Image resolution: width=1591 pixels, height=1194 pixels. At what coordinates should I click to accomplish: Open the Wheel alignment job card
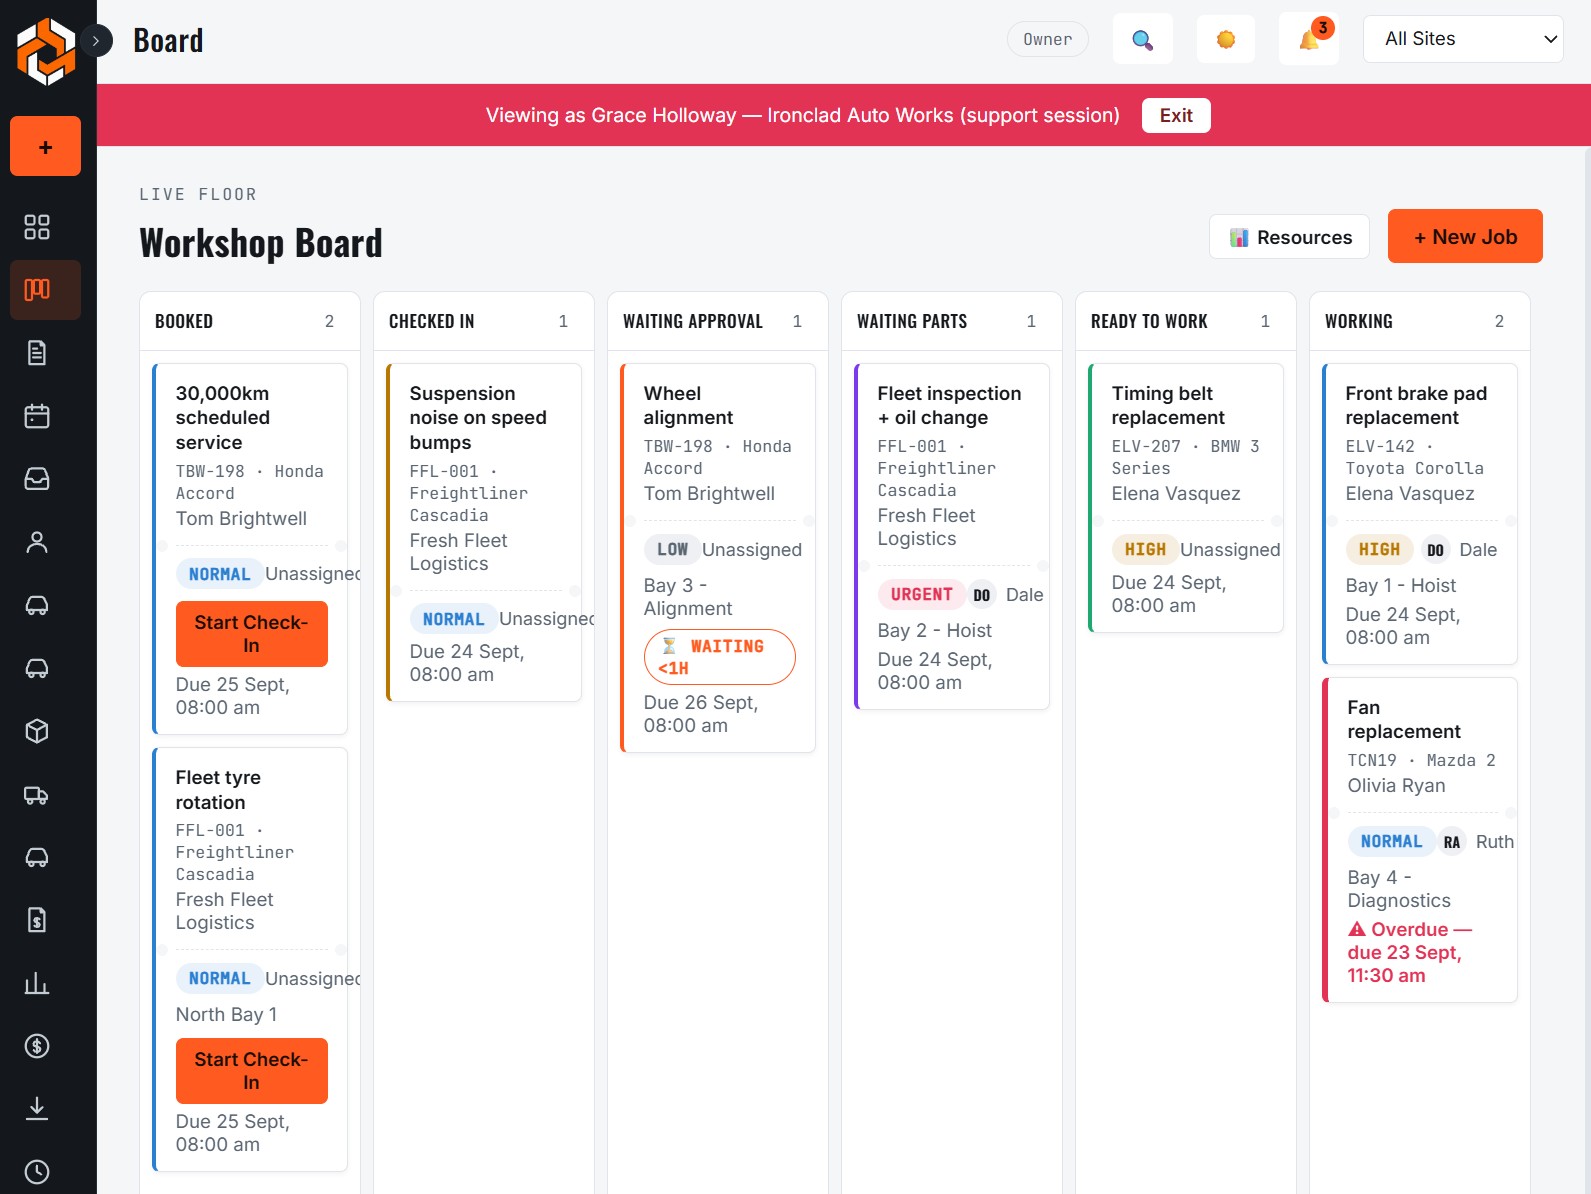(x=718, y=557)
